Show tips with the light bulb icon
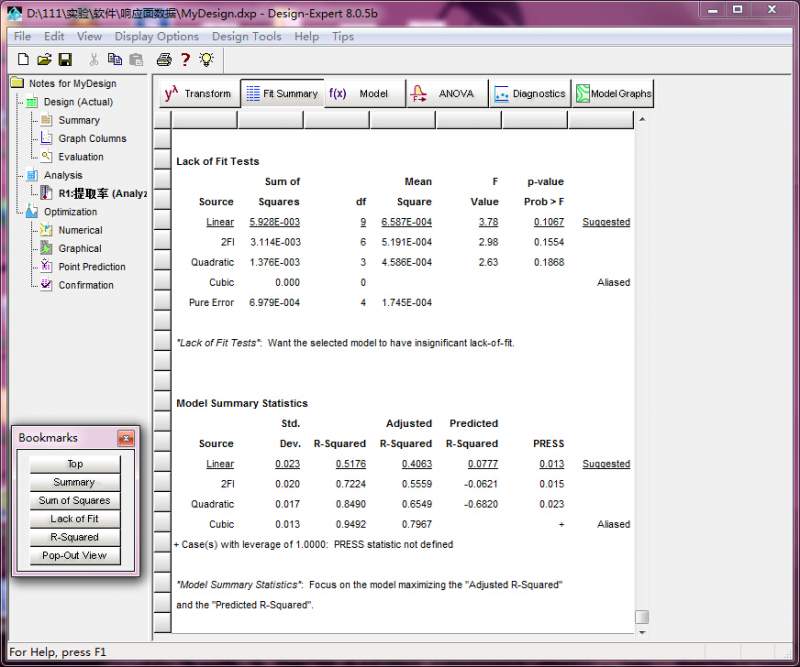This screenshot has width=800, height=667. (206, 60)
